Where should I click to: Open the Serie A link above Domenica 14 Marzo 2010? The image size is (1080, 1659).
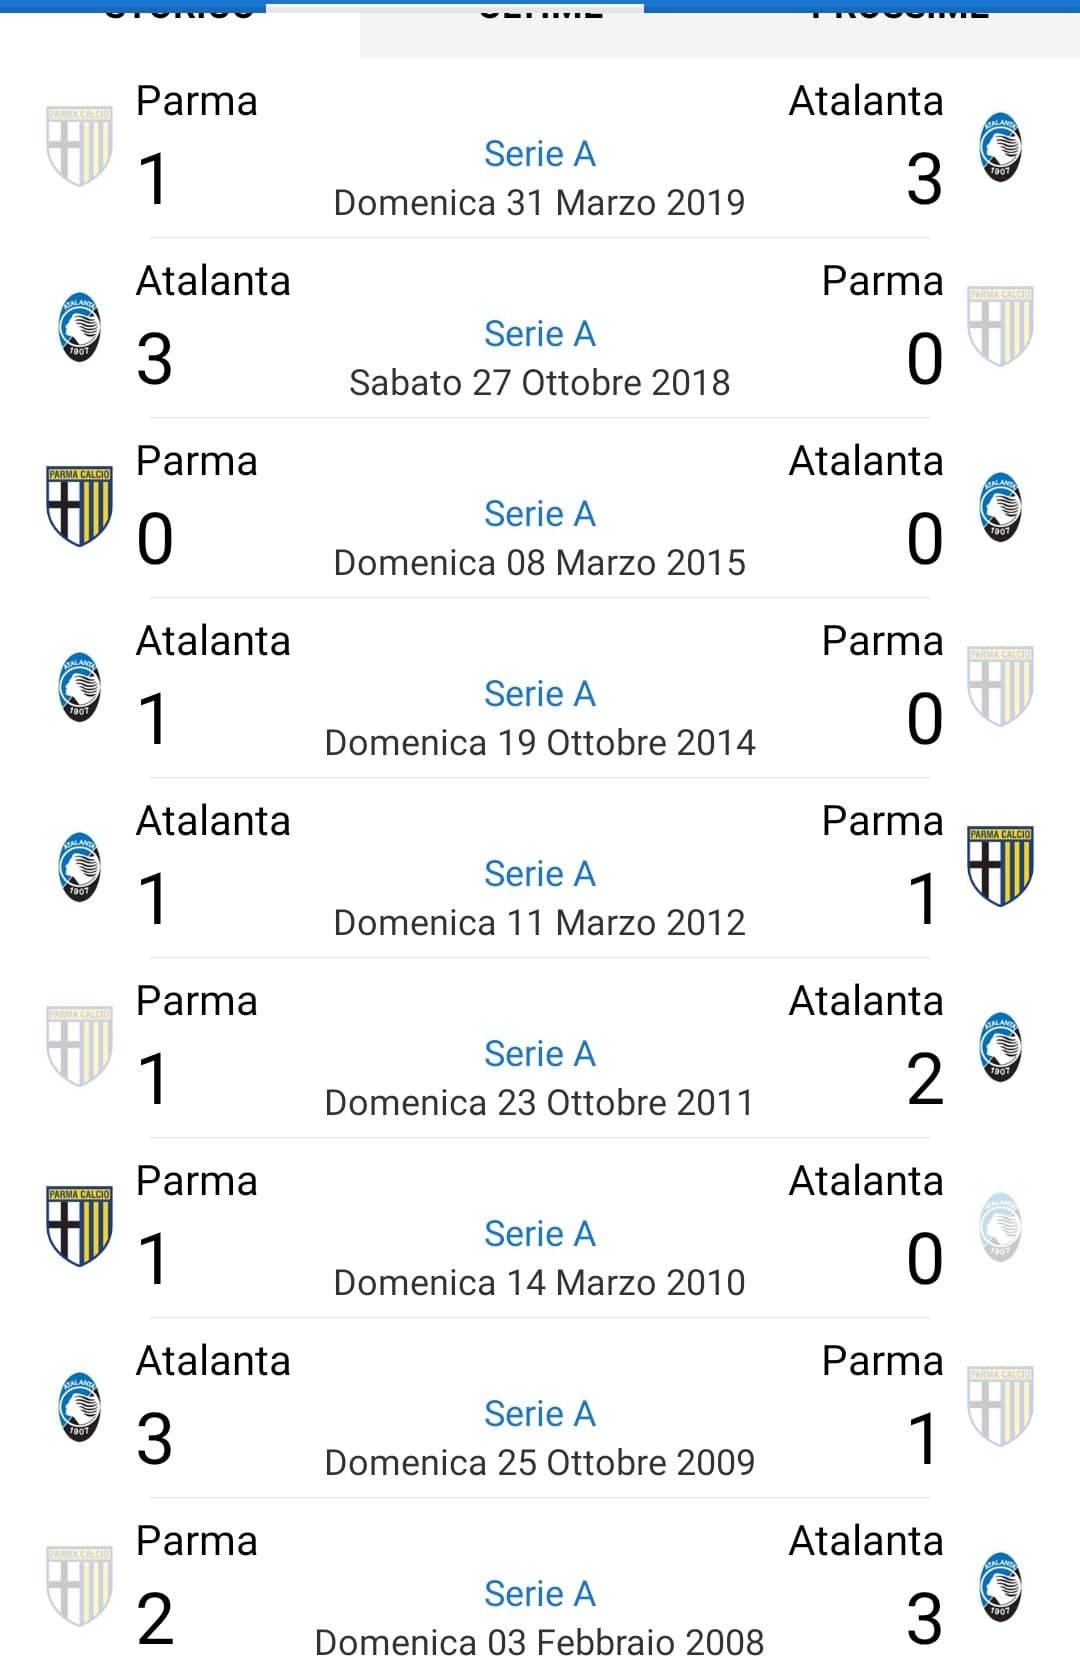(x=540, y=1234)
